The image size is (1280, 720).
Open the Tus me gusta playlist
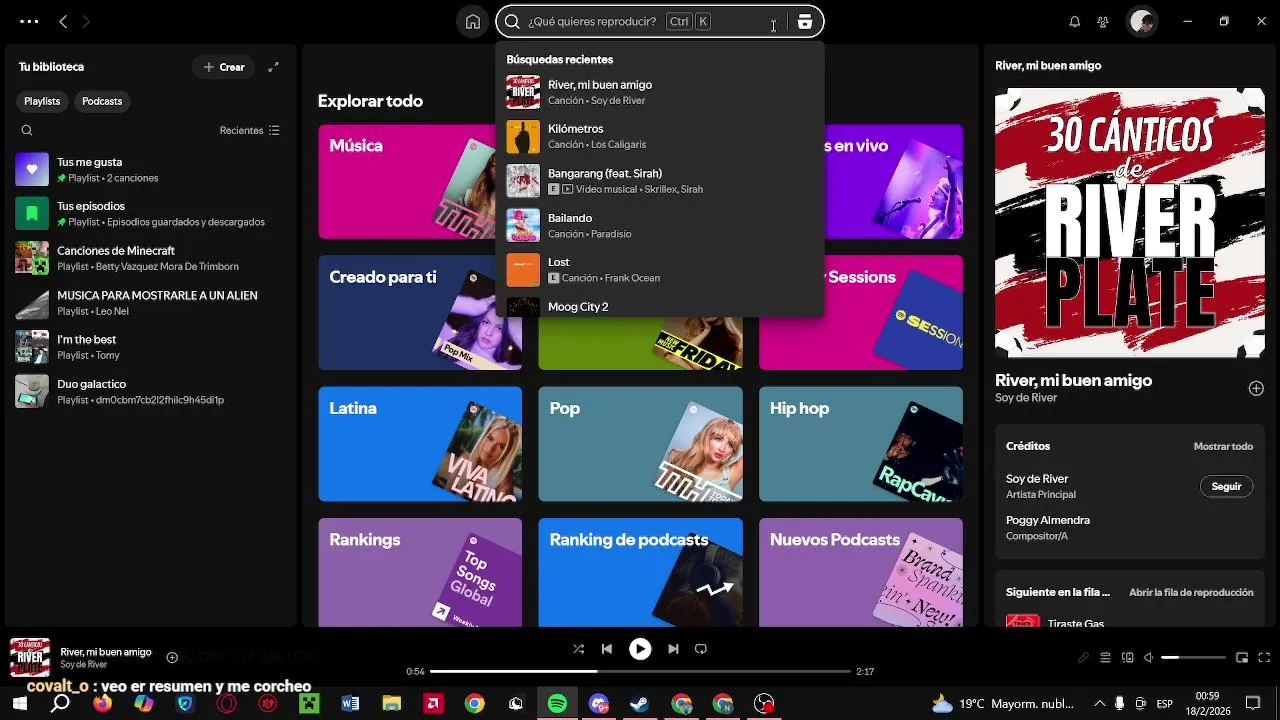tap(150, 170)
